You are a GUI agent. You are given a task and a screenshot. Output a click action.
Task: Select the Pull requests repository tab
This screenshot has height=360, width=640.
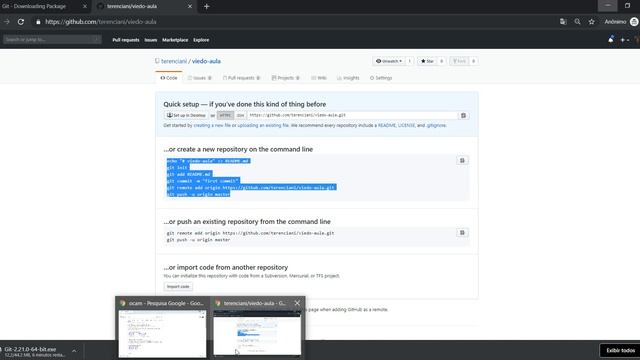241,78
